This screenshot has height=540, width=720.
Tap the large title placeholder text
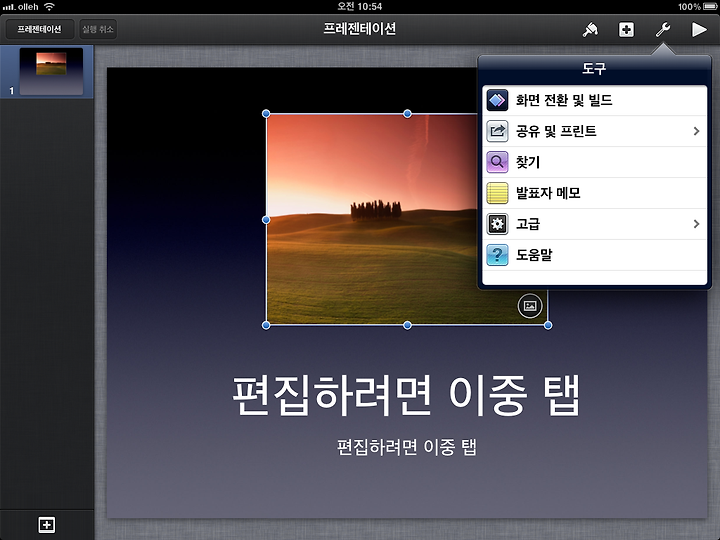[x=406, y=395]
